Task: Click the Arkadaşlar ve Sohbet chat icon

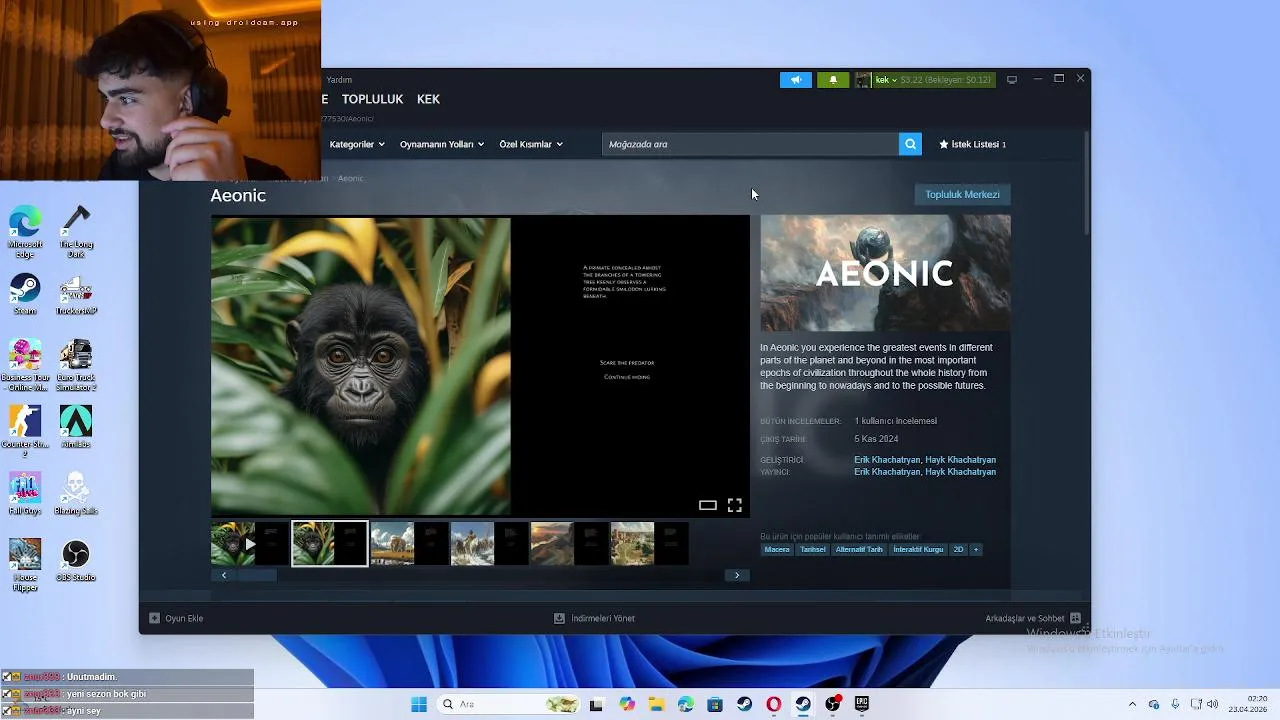Action: click(x=1076, y=618)
